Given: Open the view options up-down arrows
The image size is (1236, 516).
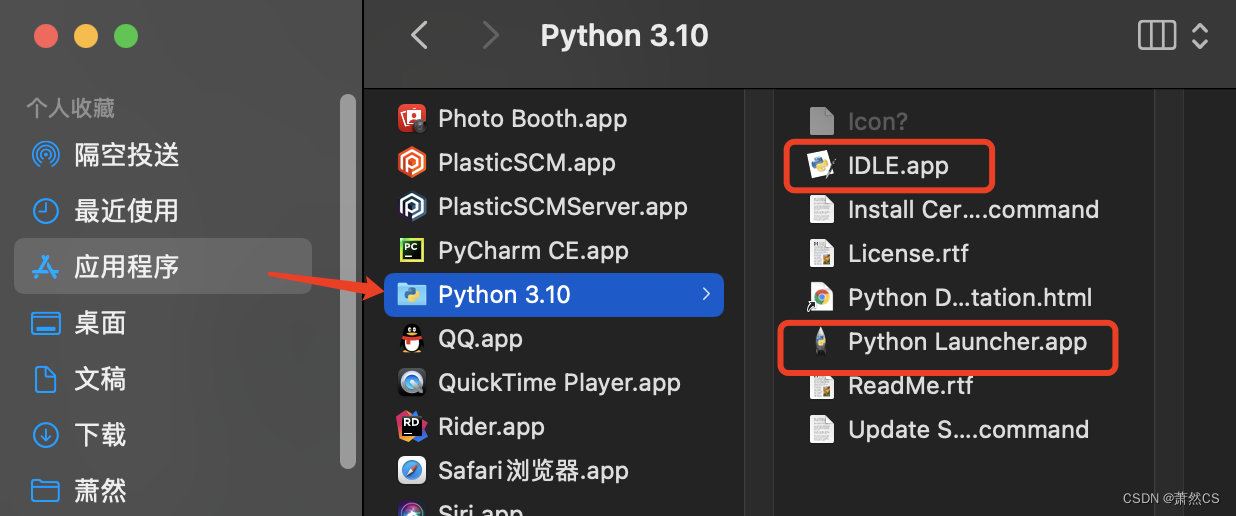Looking at the screenshot, I should pos(1200,37).
